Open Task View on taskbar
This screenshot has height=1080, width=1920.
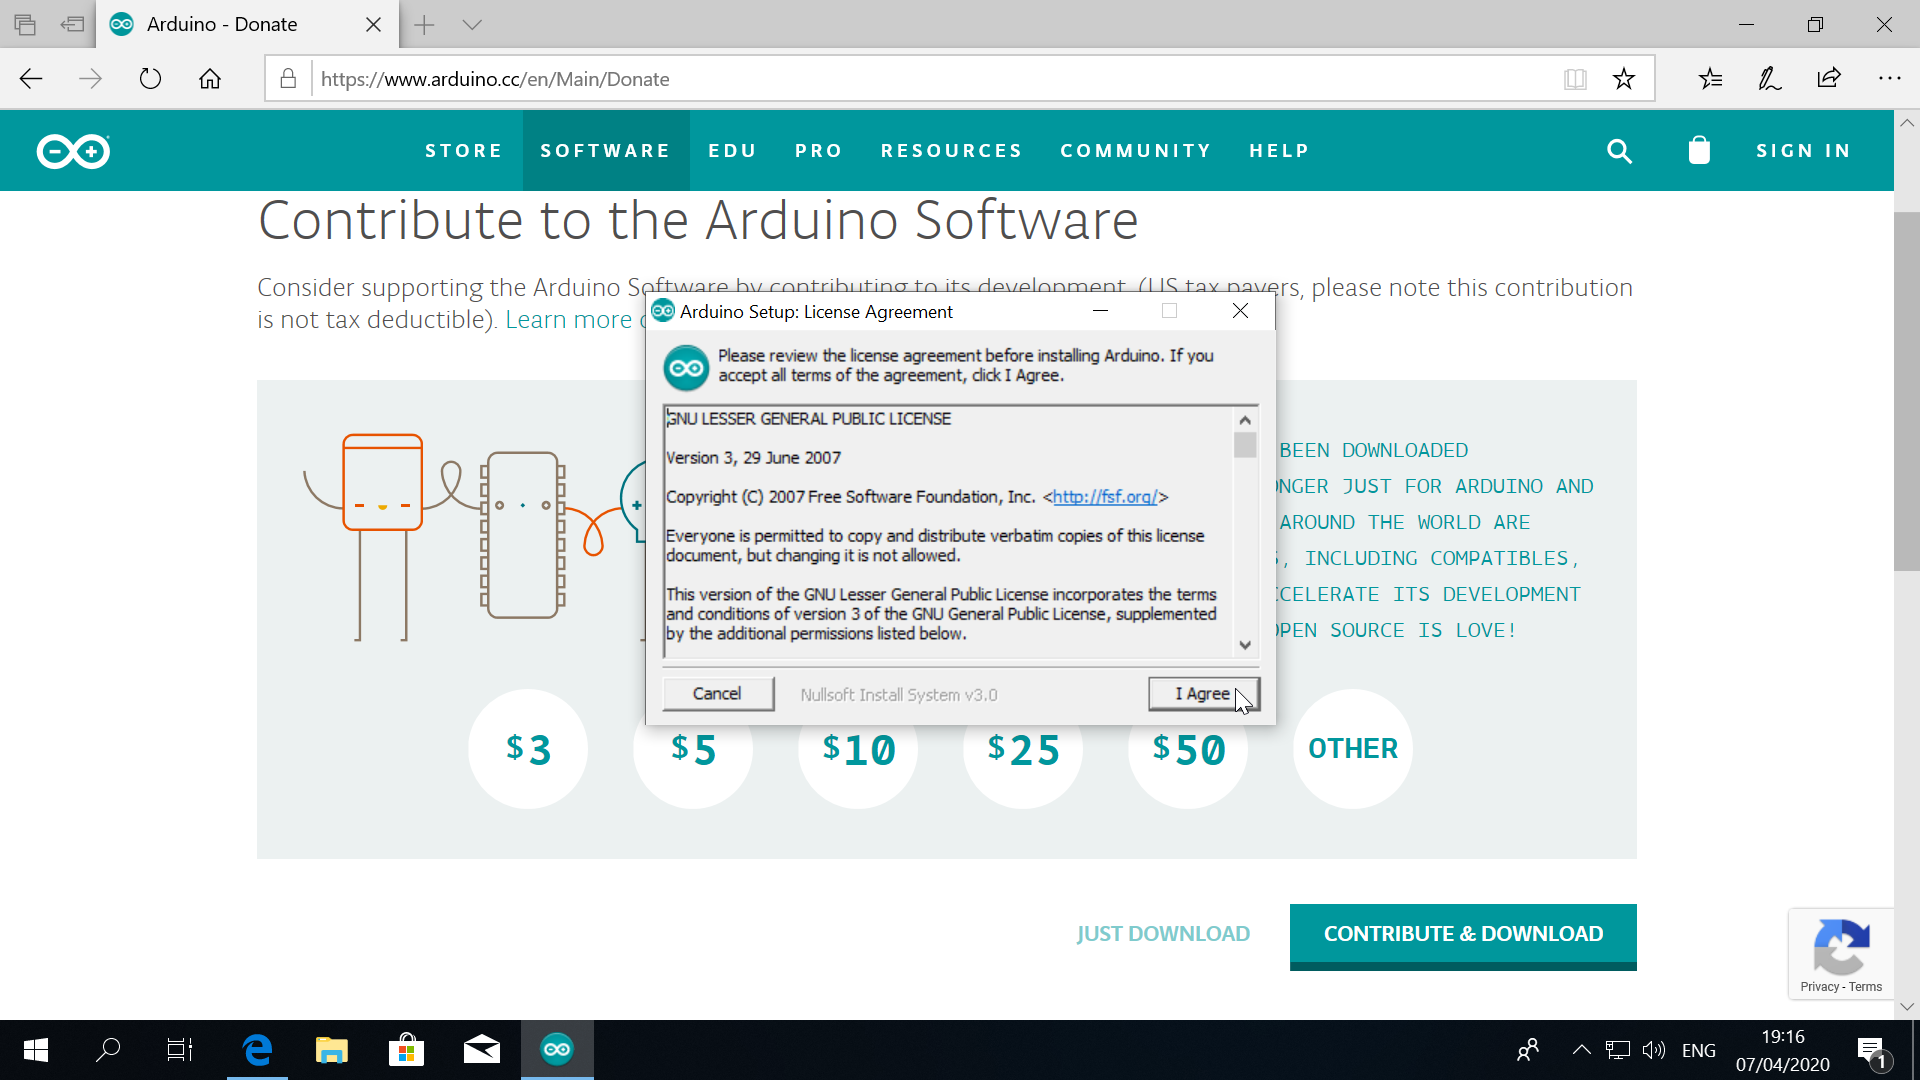(x=180, y=1050)
